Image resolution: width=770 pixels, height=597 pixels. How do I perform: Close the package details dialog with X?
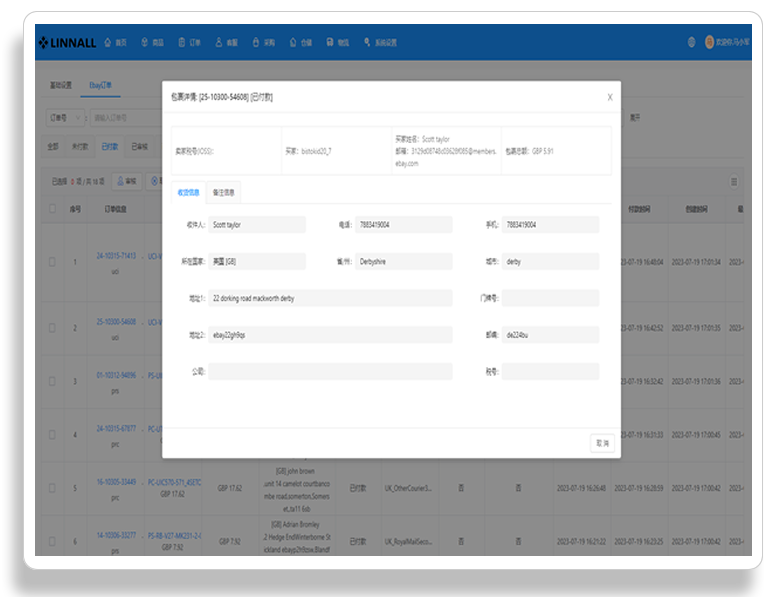[610, 97]
